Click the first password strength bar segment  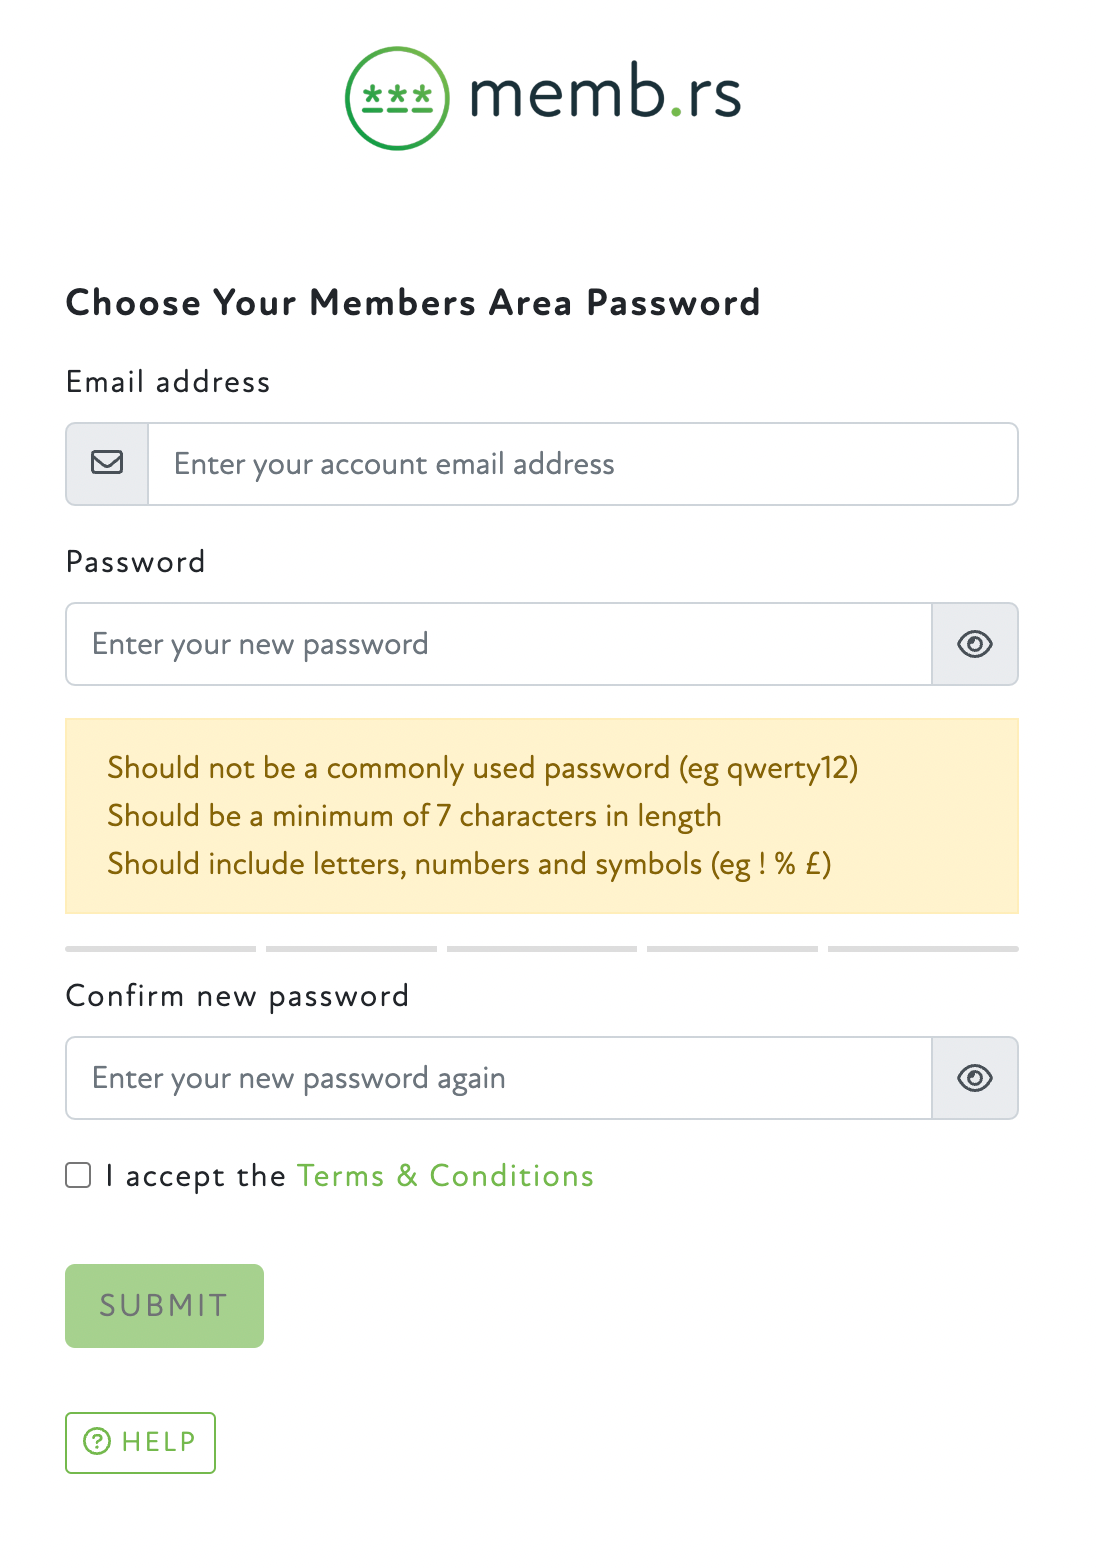coord(160,947)
